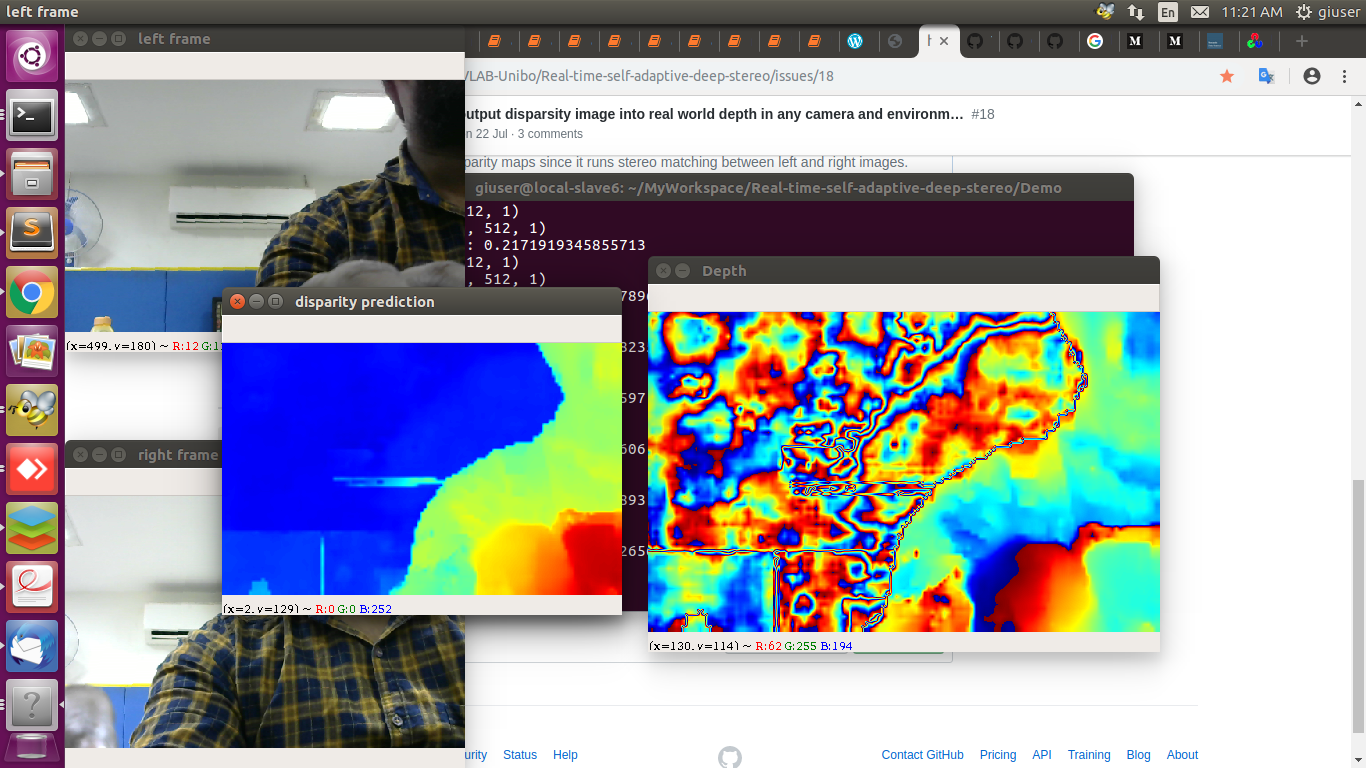Click inside the Depth visualization image
Screen dimensions: 1366x768
pos(900,470)
